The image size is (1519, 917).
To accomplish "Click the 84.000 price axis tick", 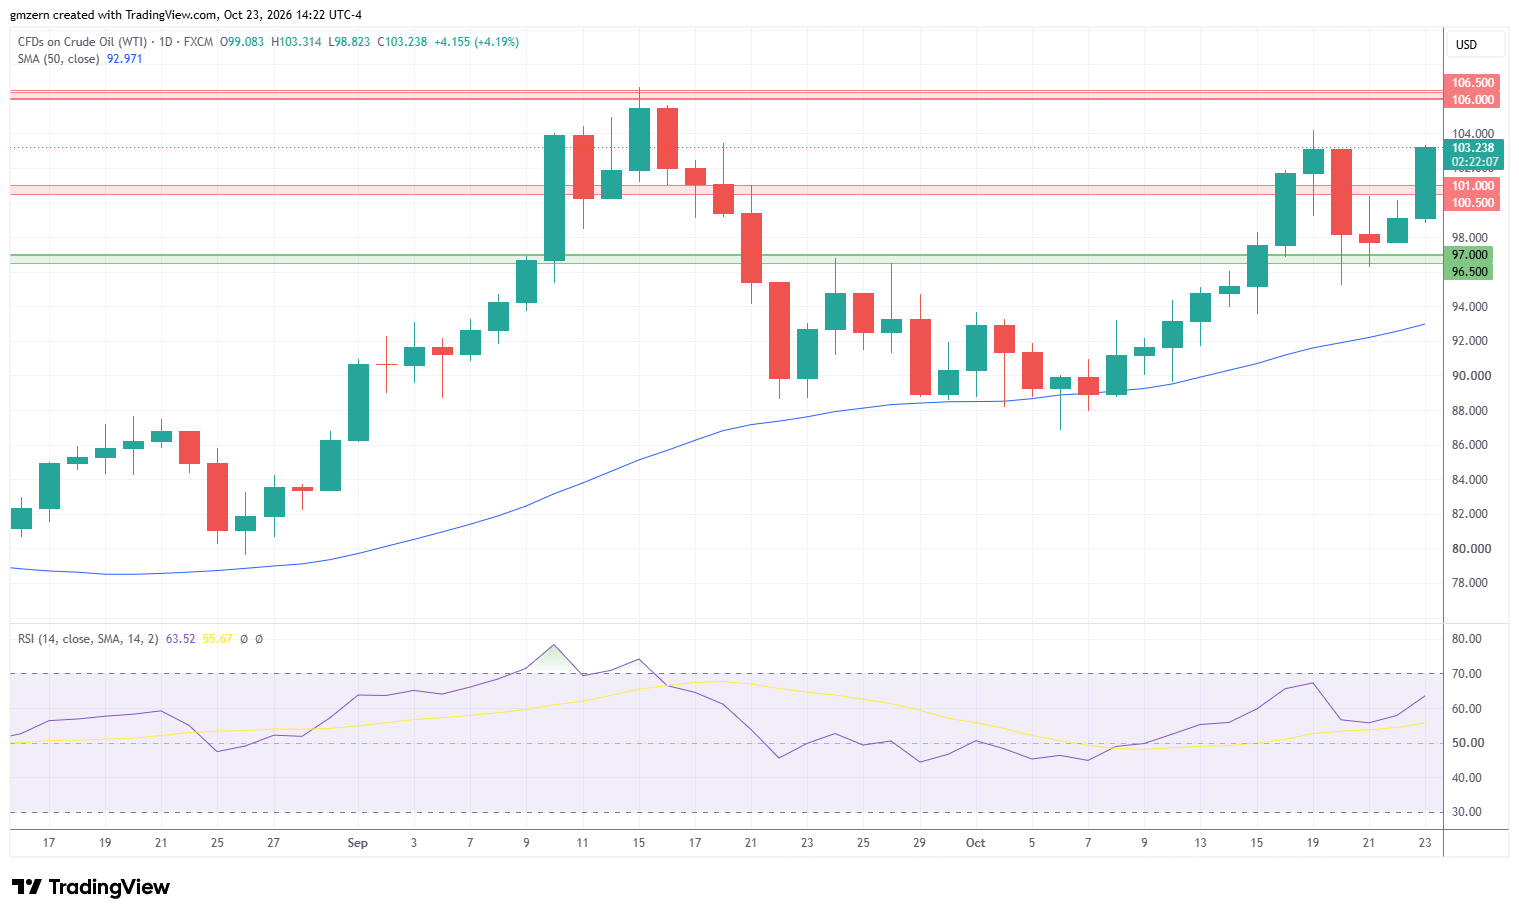I will 1471,480.
